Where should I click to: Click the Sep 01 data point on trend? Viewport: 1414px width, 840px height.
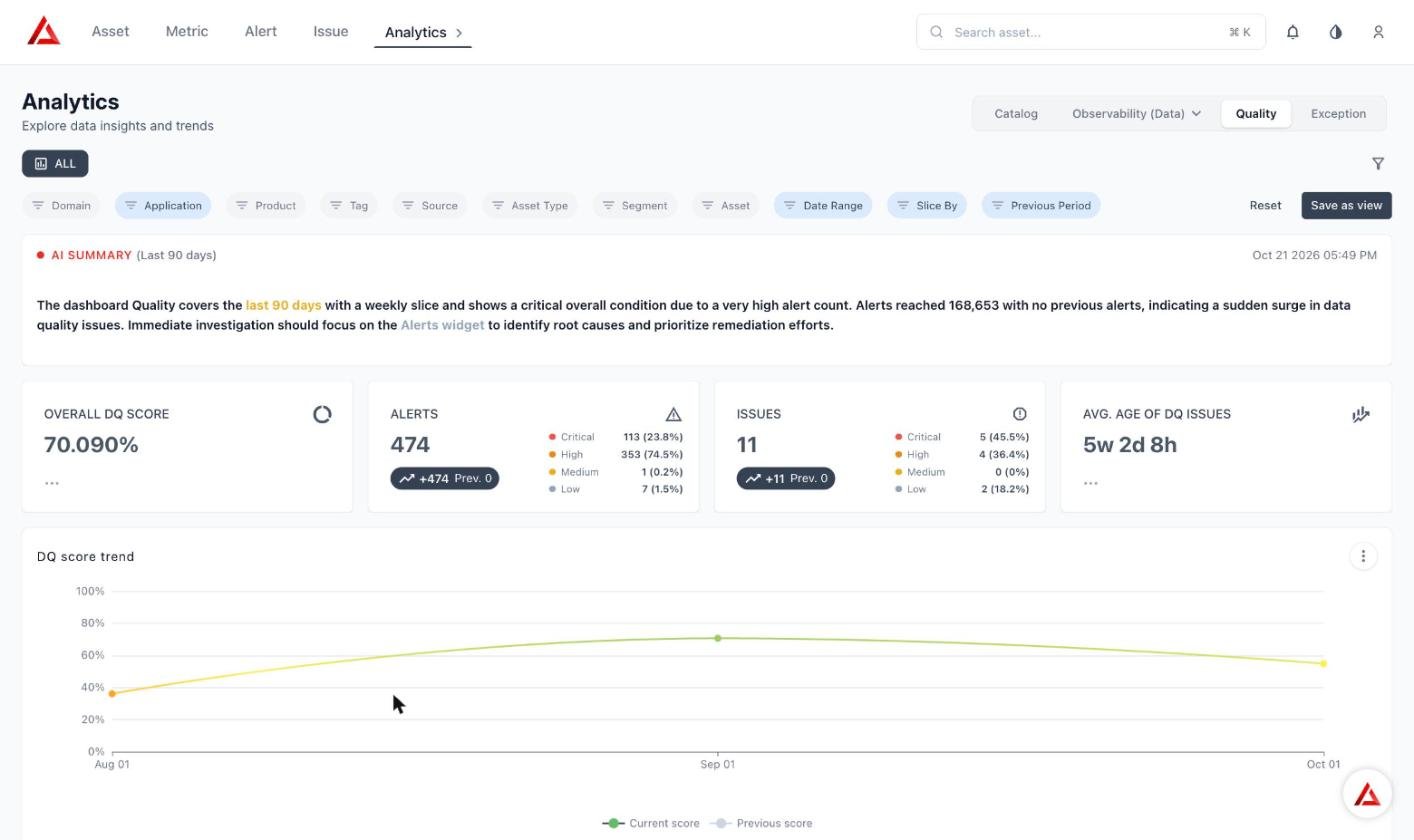point(717,638)
